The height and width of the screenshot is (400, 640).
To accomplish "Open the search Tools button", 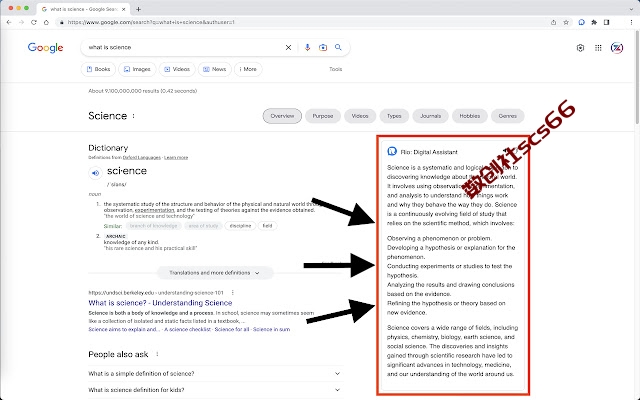I will tap(336, 69).
